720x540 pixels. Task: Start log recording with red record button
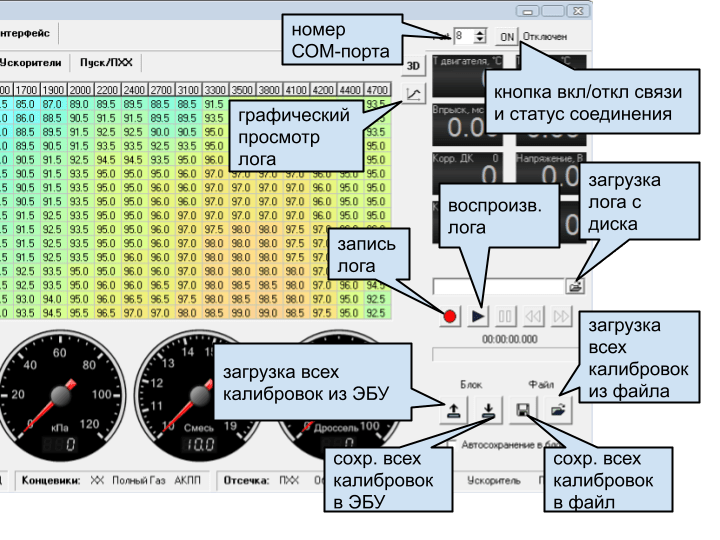[x=450, y=317]
